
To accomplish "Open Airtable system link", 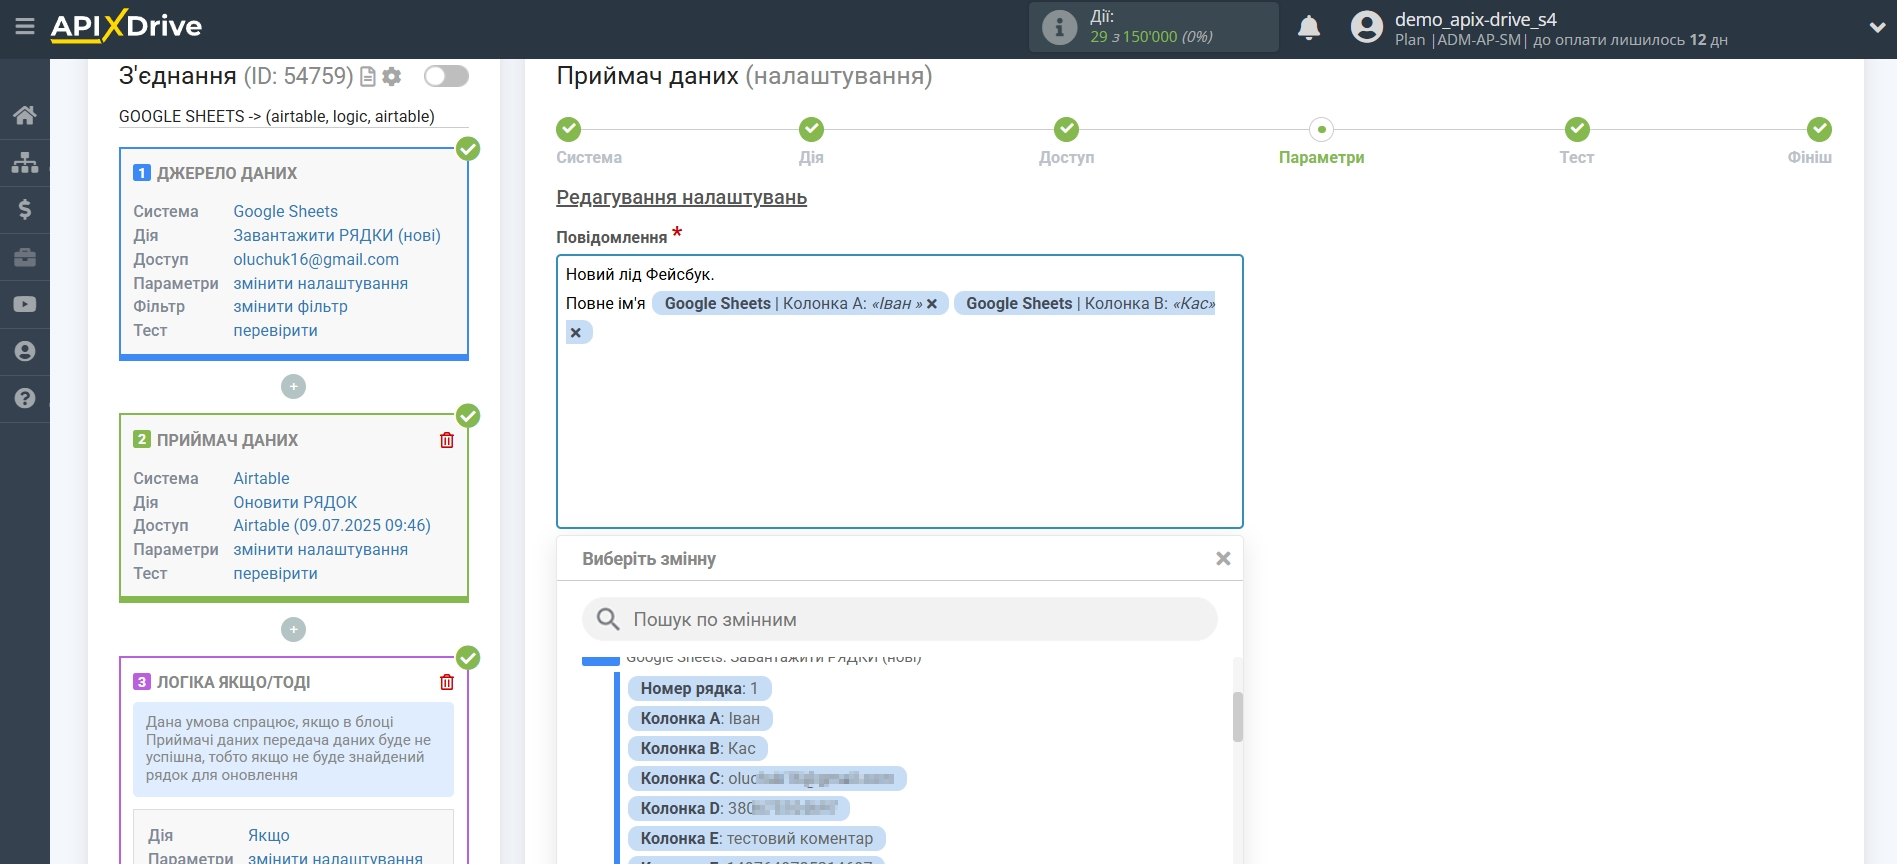I will (x=261, y=478).
